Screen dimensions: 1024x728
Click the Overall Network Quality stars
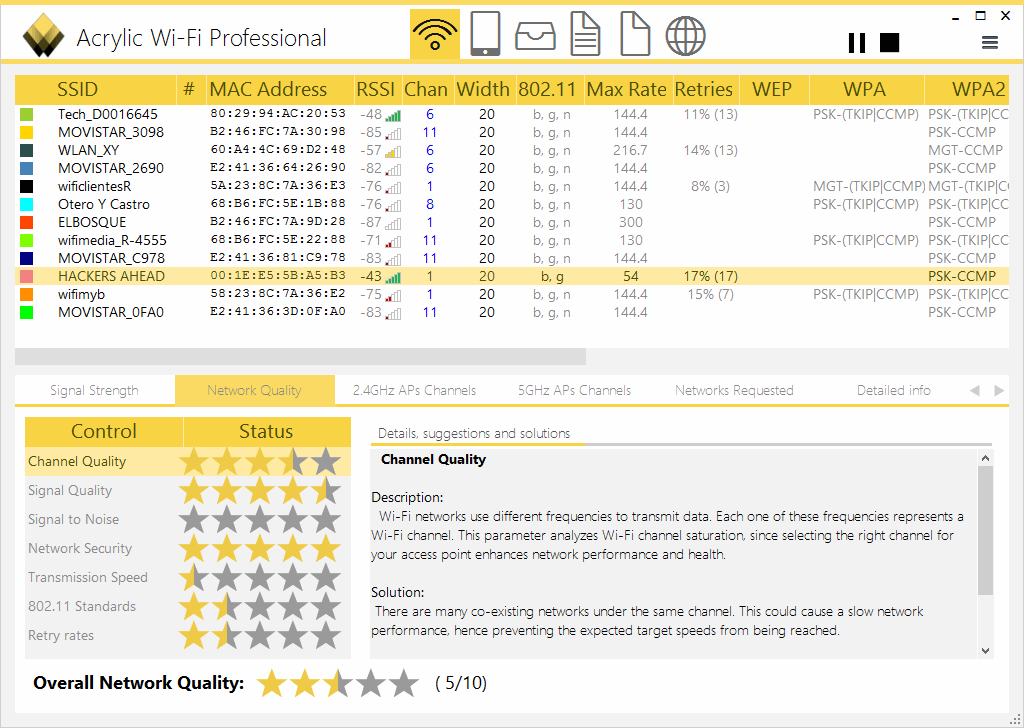tap(338, 684)
